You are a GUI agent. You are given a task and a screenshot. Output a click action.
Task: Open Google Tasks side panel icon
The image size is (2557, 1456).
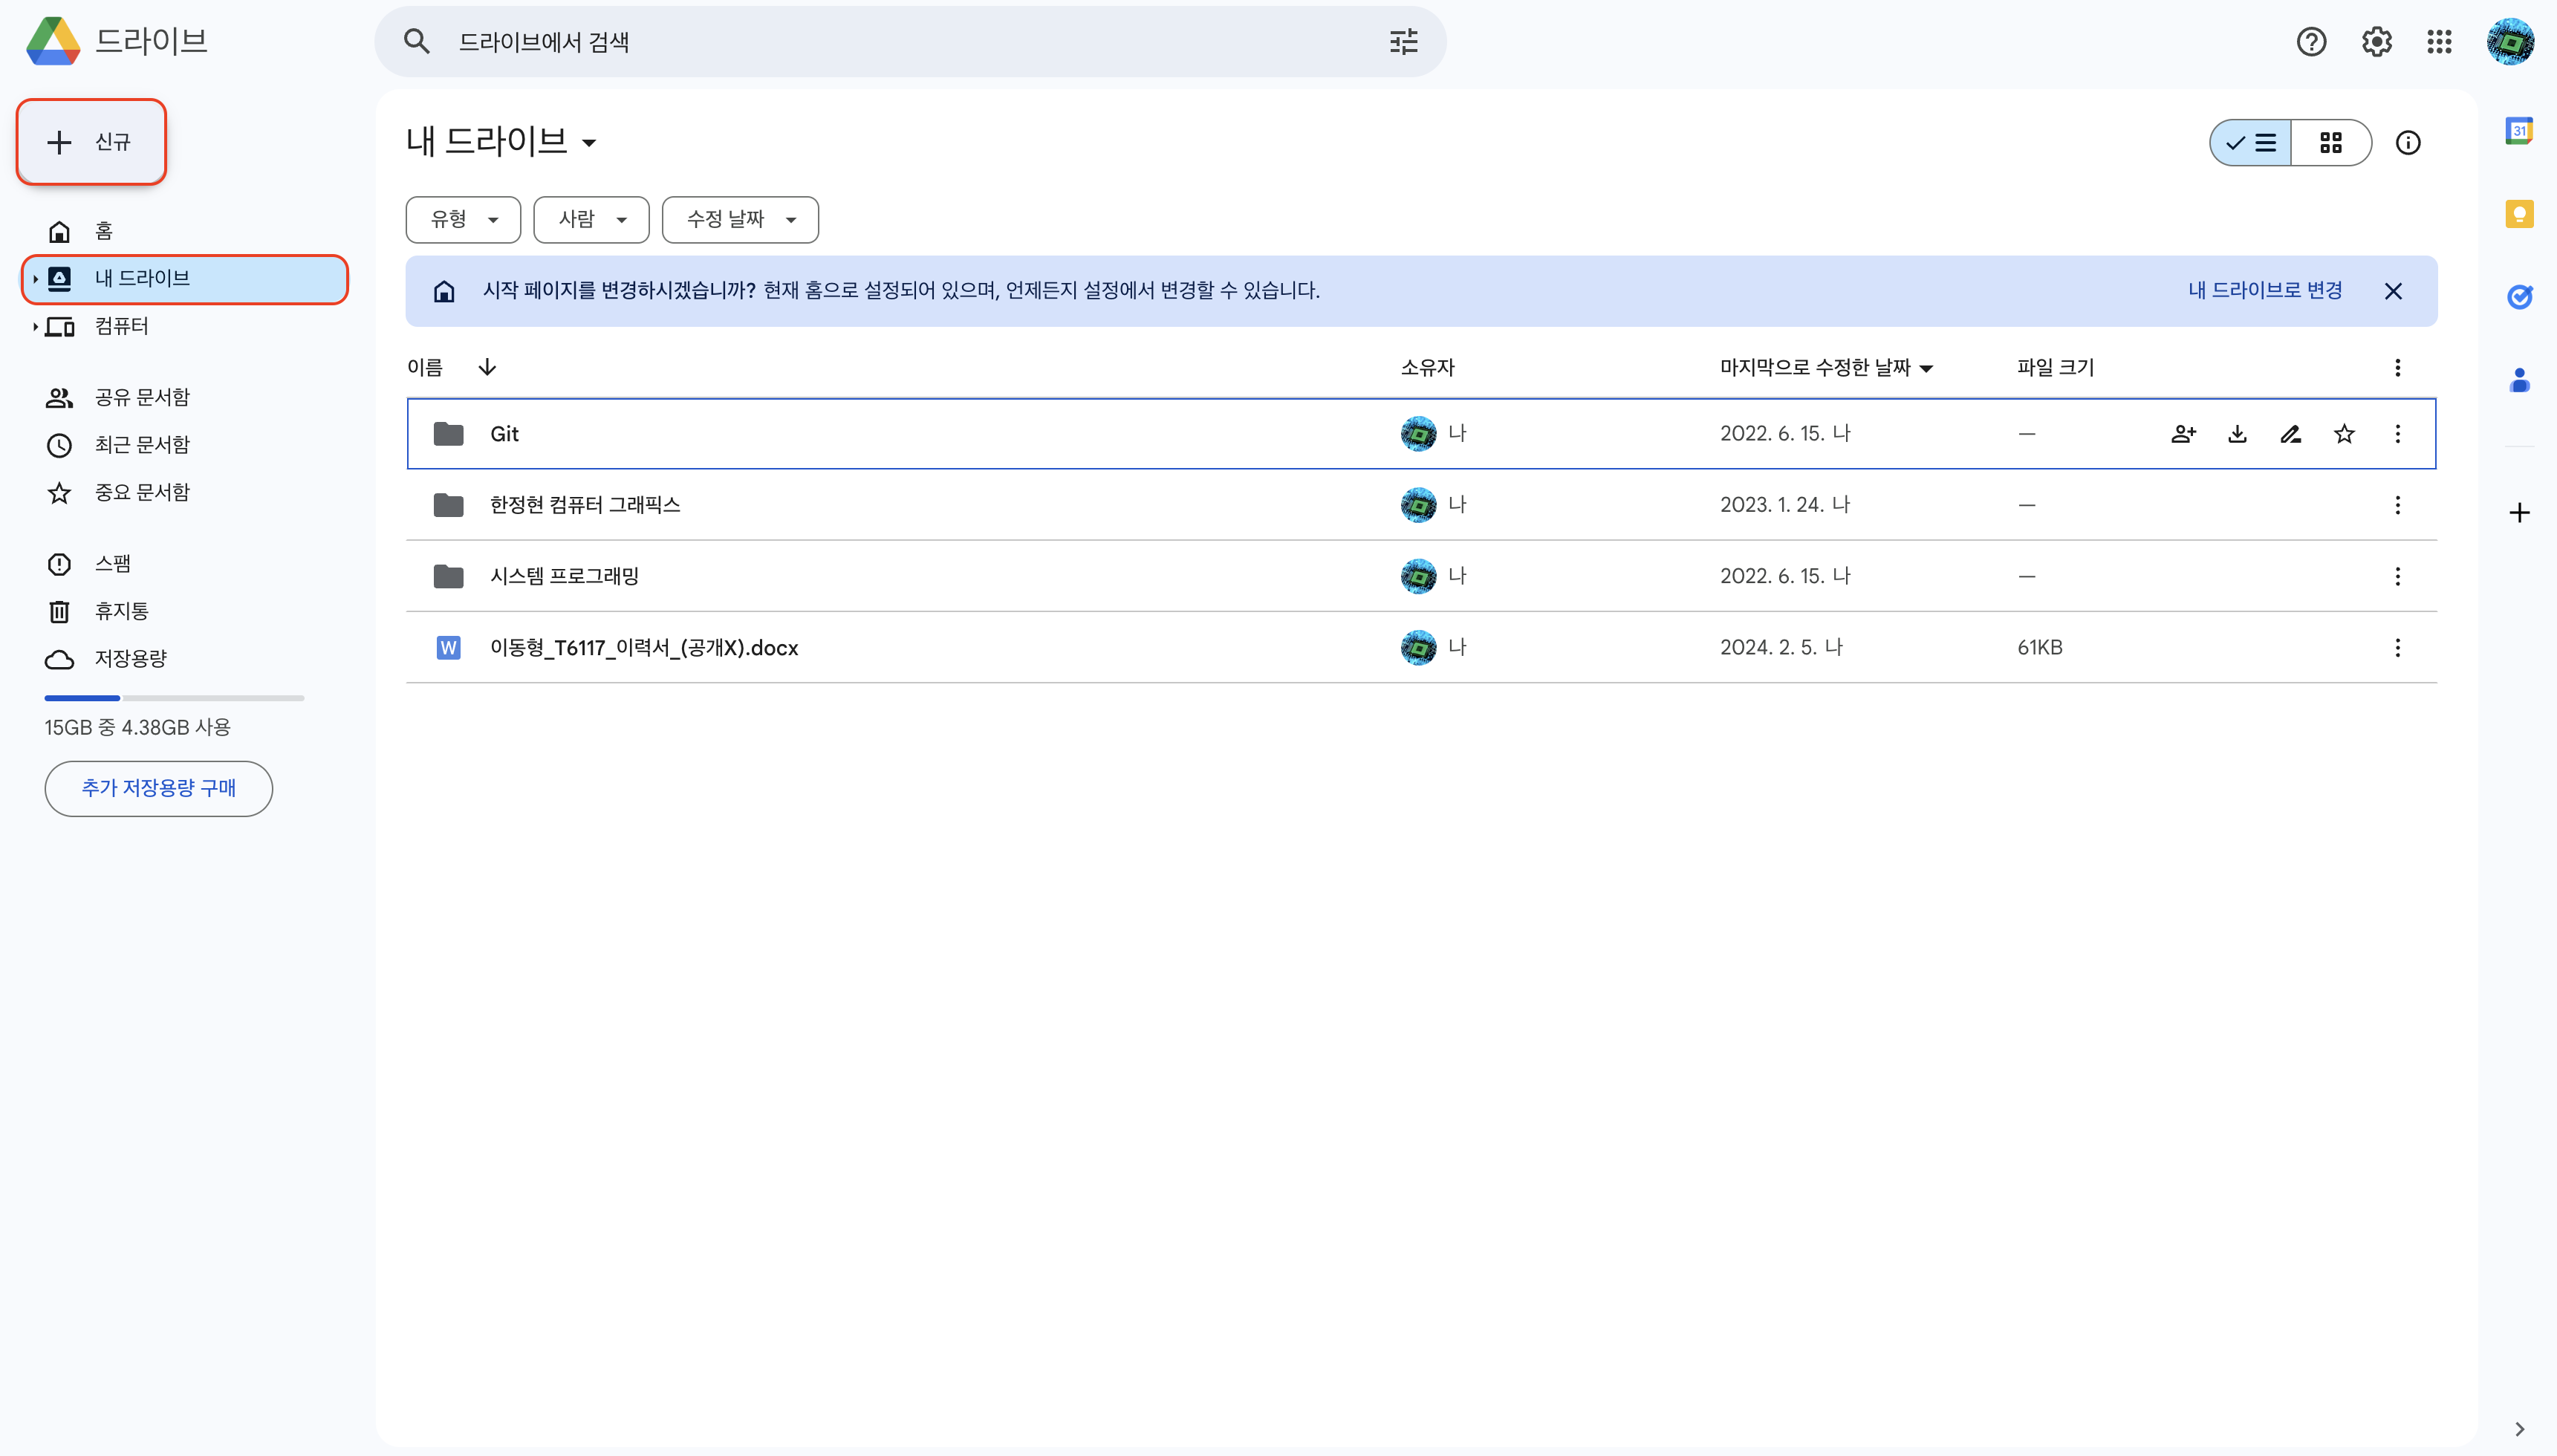[2519, 297]
